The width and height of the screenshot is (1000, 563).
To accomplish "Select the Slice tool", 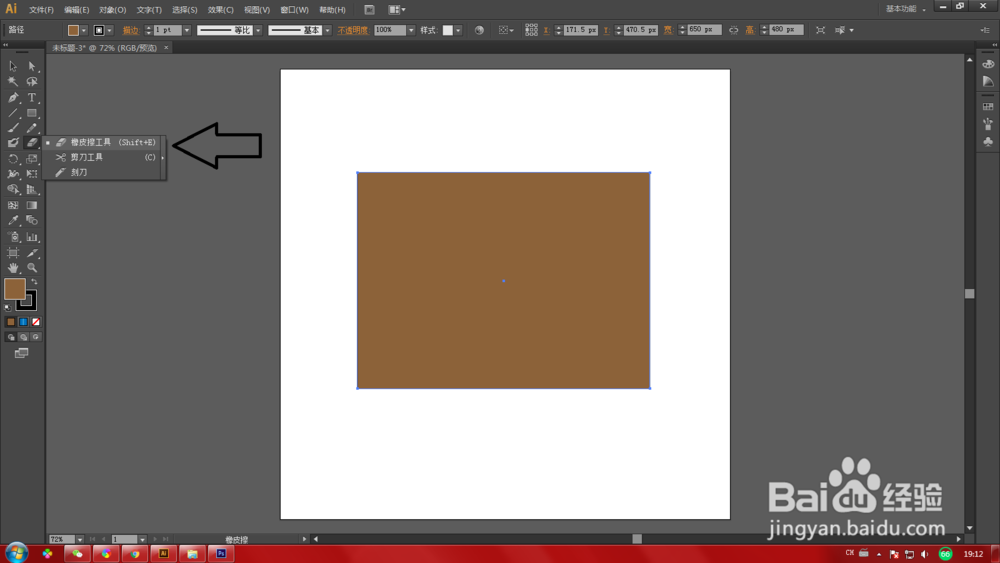I will 32,252.
